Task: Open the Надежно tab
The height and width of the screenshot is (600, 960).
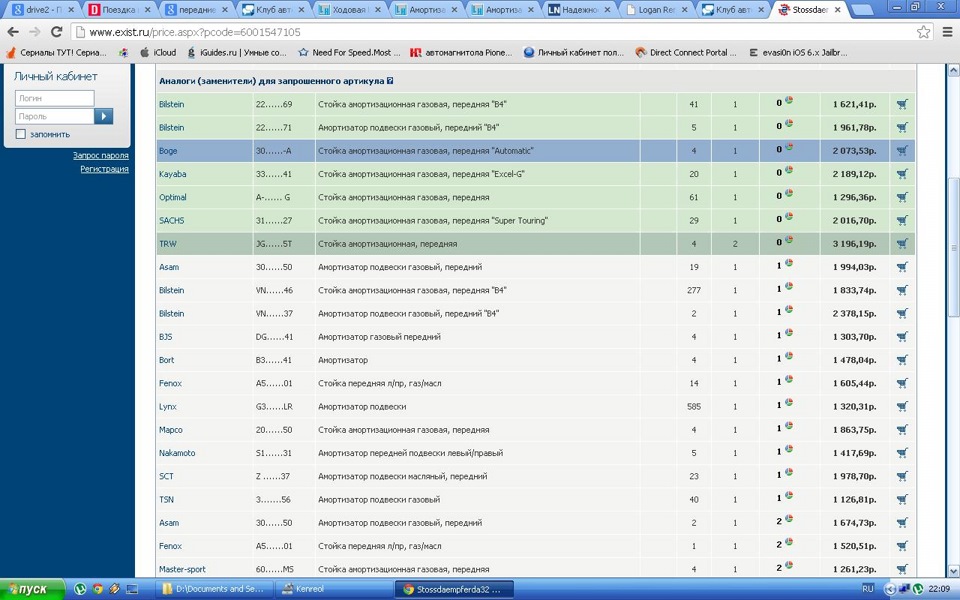Action: click(579, 10)
